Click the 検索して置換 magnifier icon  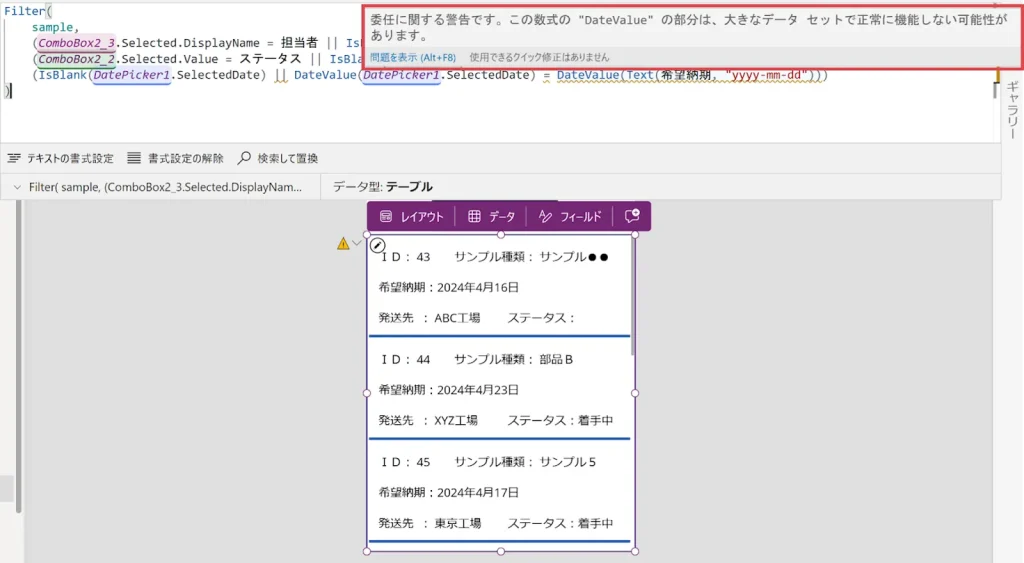click(x=244, y=158)
